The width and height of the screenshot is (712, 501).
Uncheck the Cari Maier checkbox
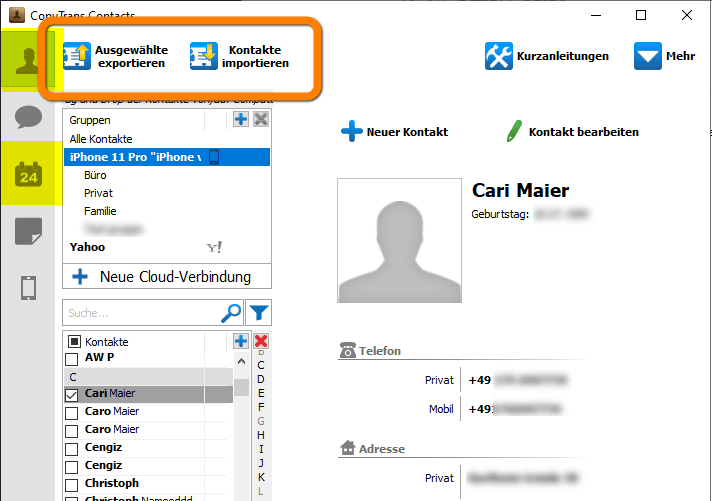71,395
